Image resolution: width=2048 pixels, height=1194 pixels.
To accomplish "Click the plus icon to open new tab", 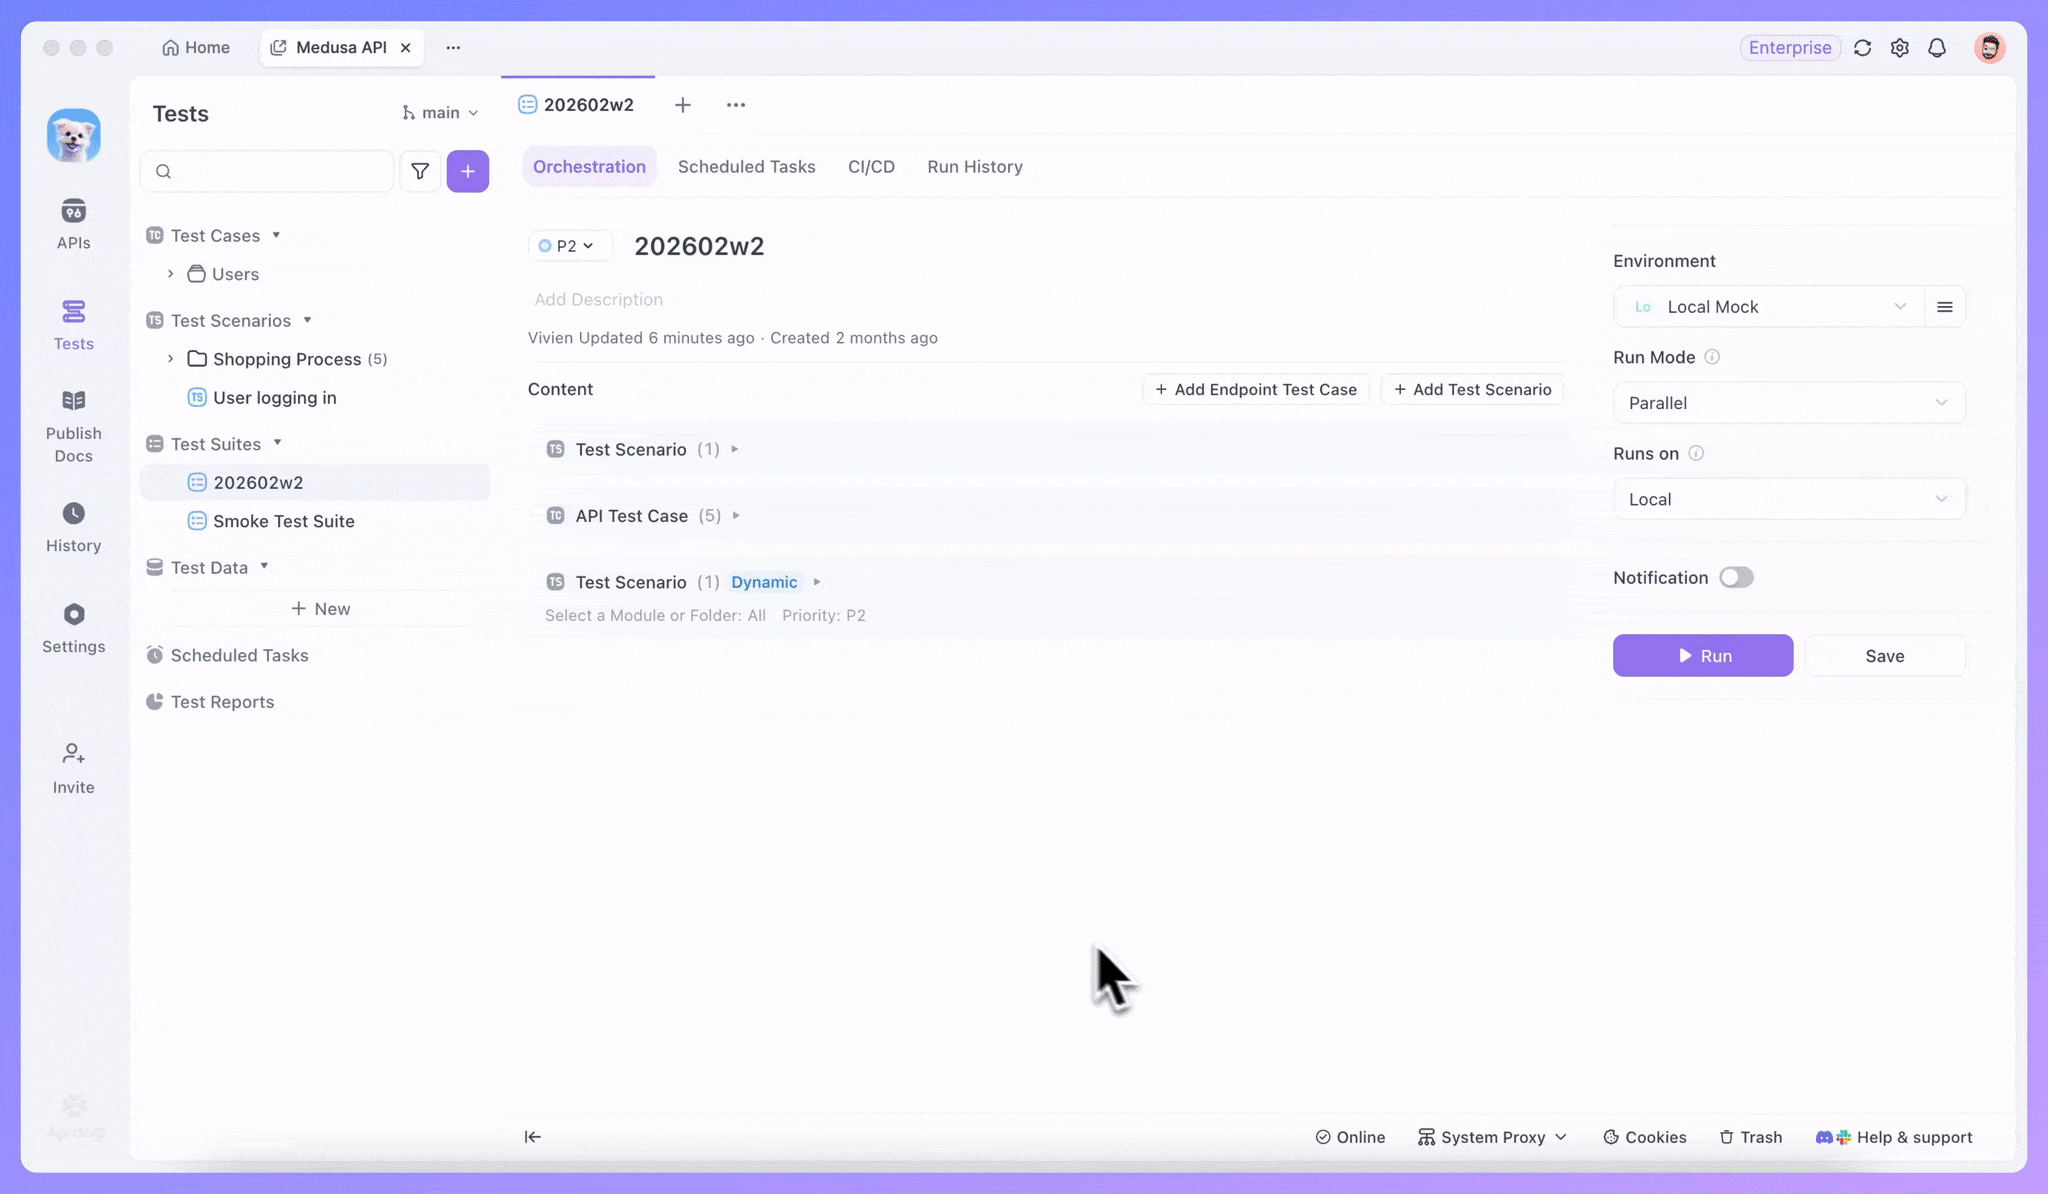I will 682,105.
